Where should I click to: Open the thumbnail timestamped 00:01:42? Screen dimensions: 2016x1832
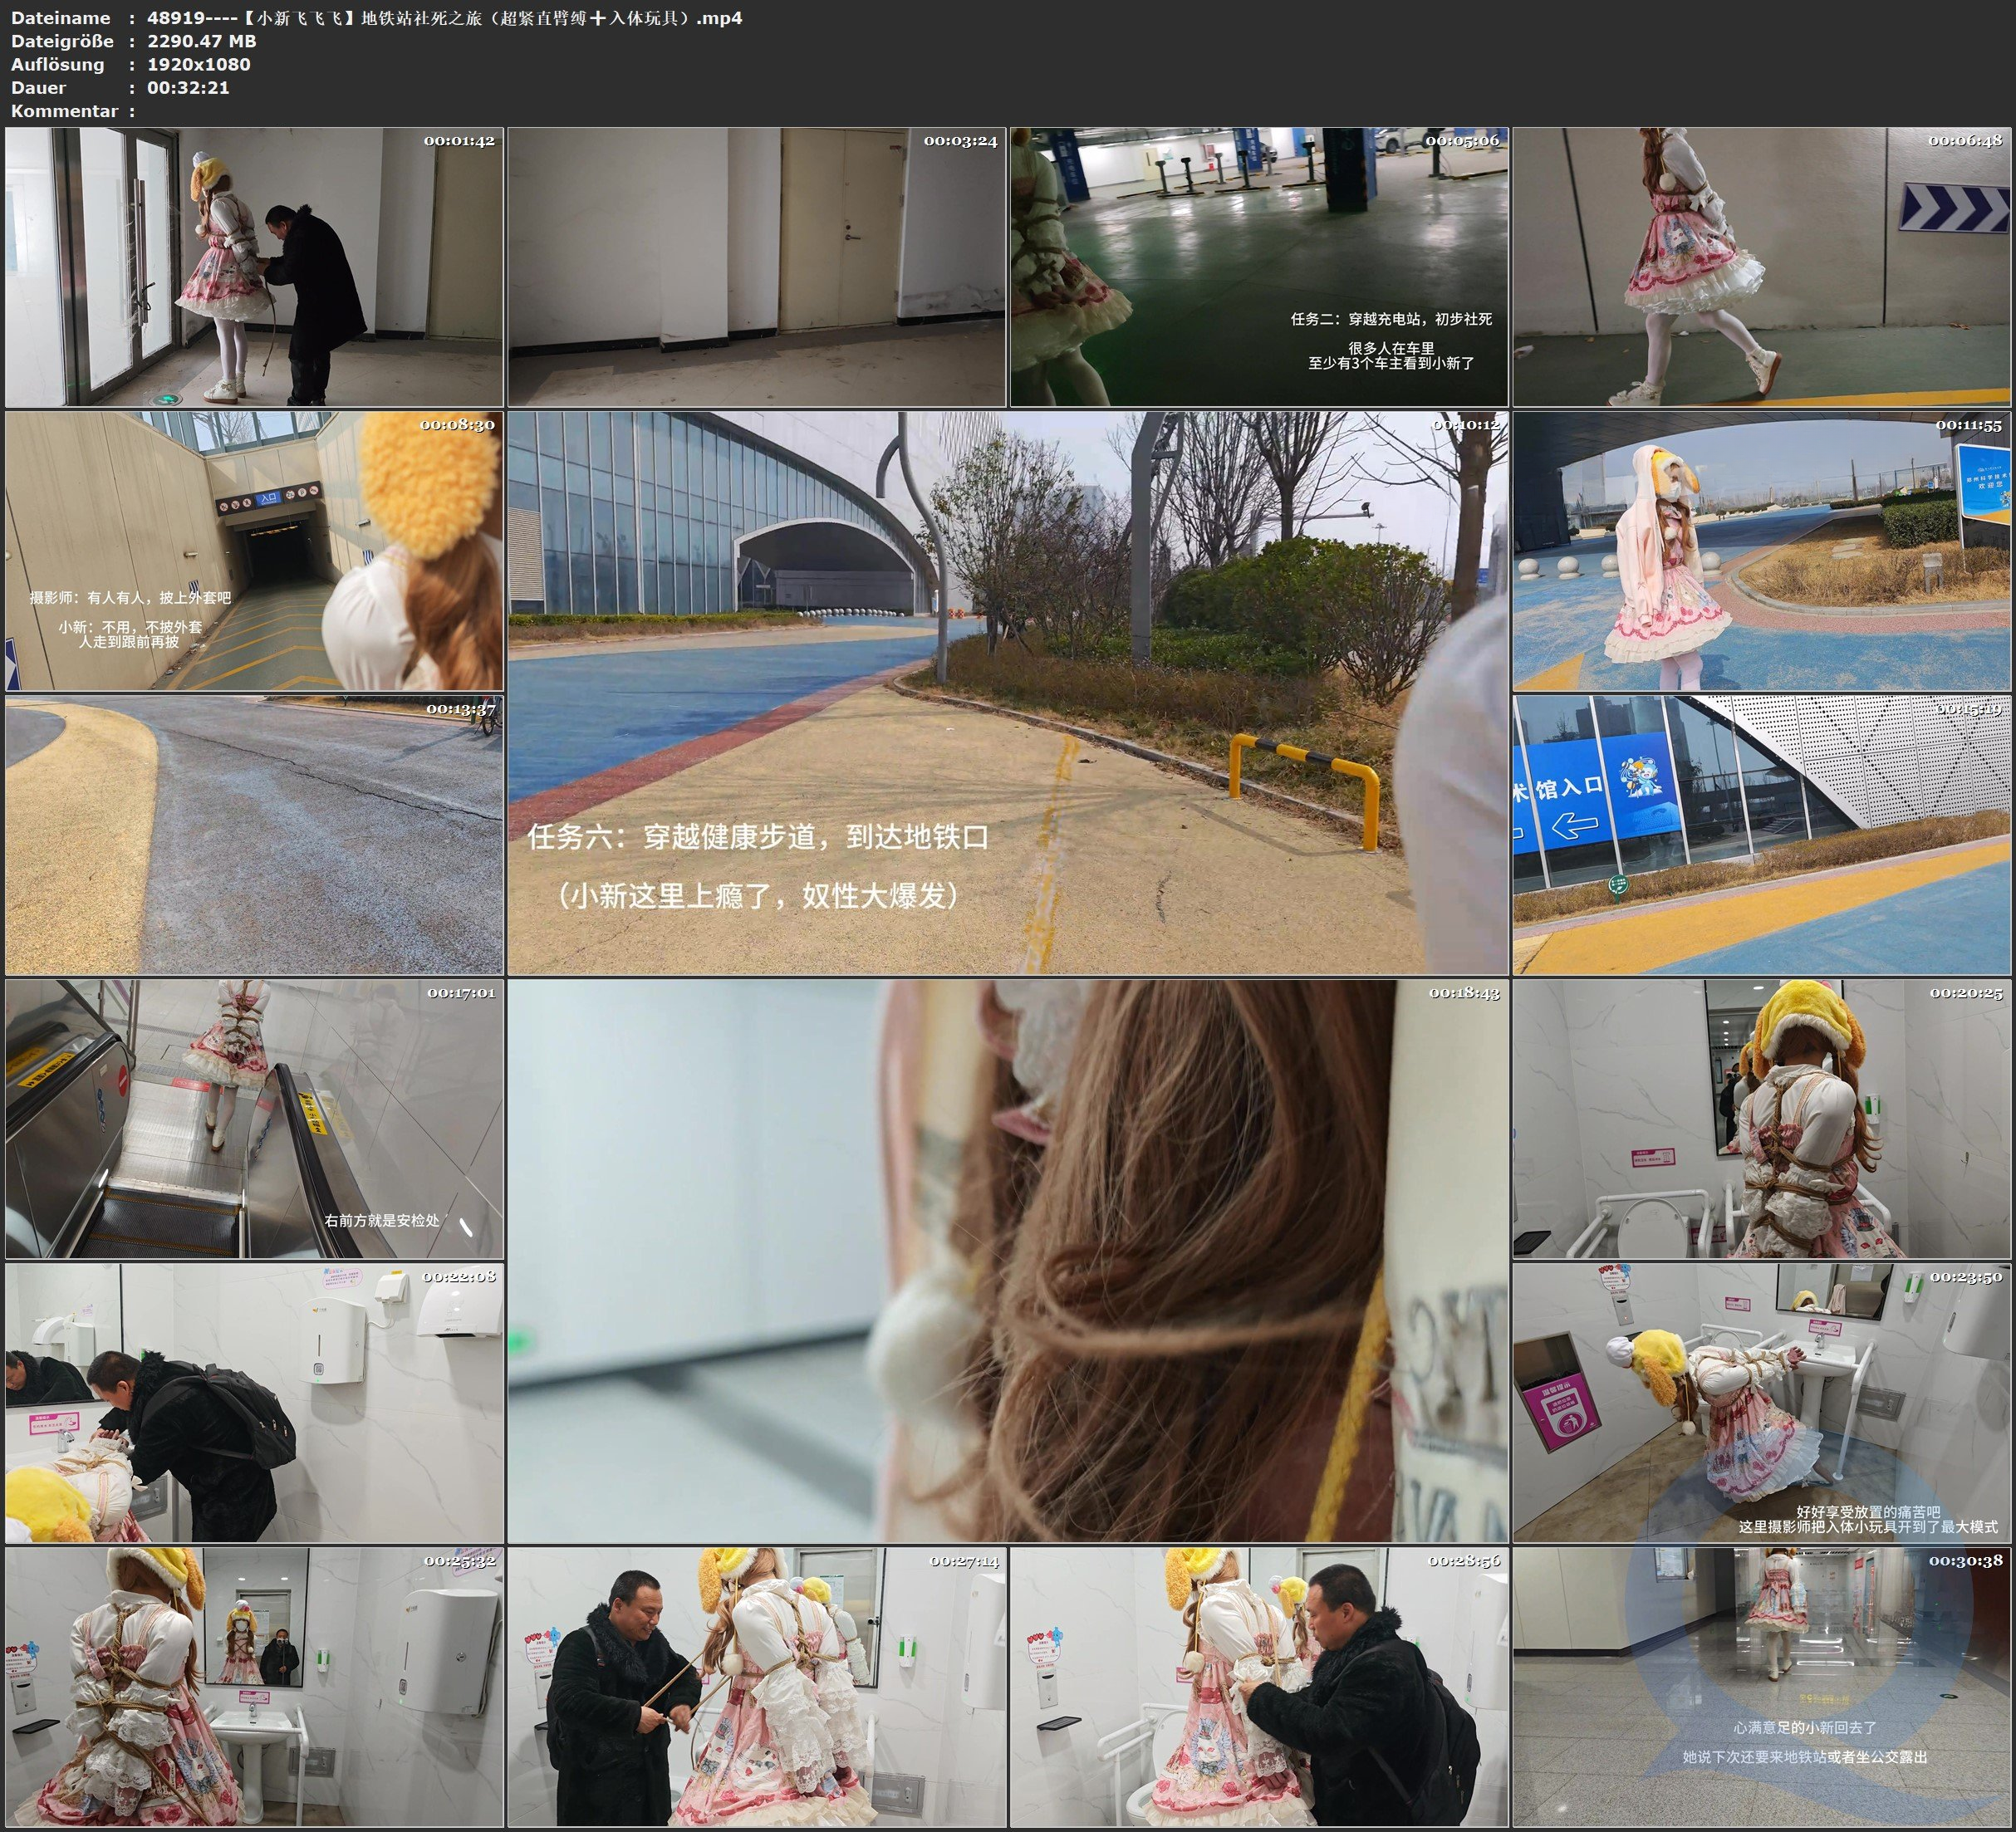pos(254,267)
